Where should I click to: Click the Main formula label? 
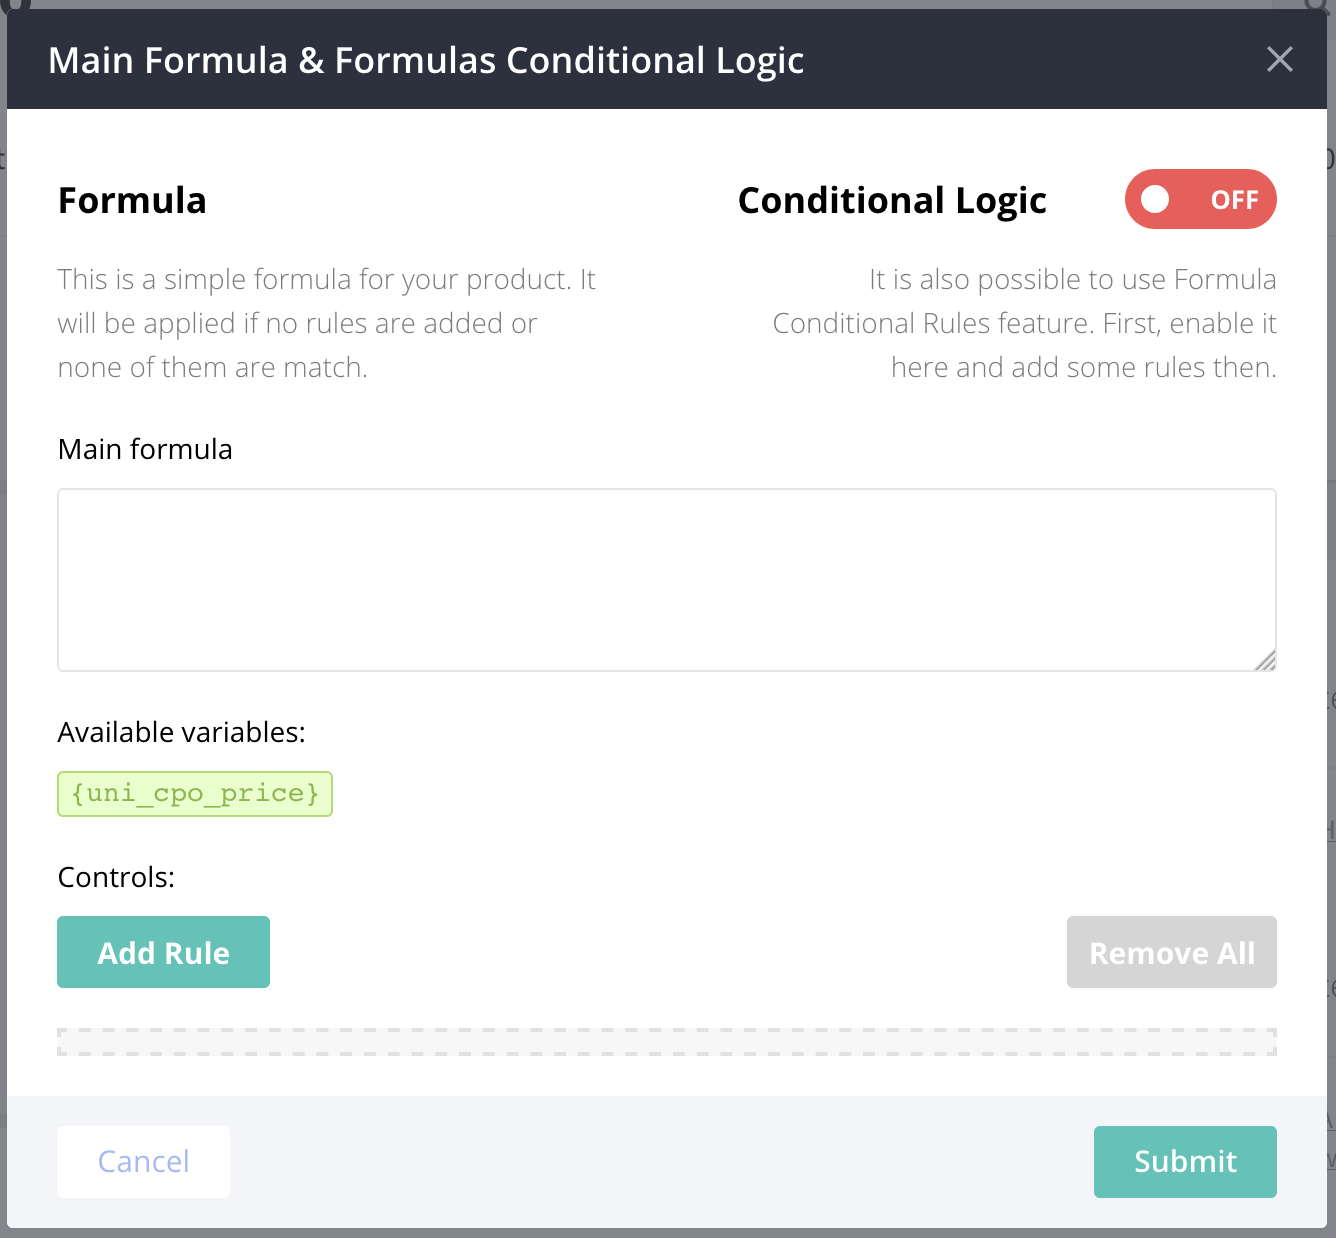coord(145,449)
